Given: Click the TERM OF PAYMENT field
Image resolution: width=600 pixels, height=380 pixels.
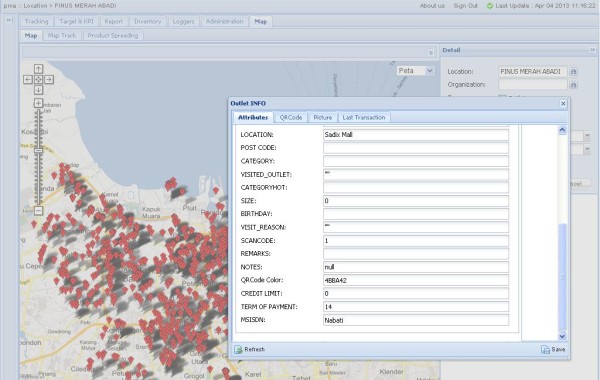Looking at the screenshot, I should pos(416,307).
